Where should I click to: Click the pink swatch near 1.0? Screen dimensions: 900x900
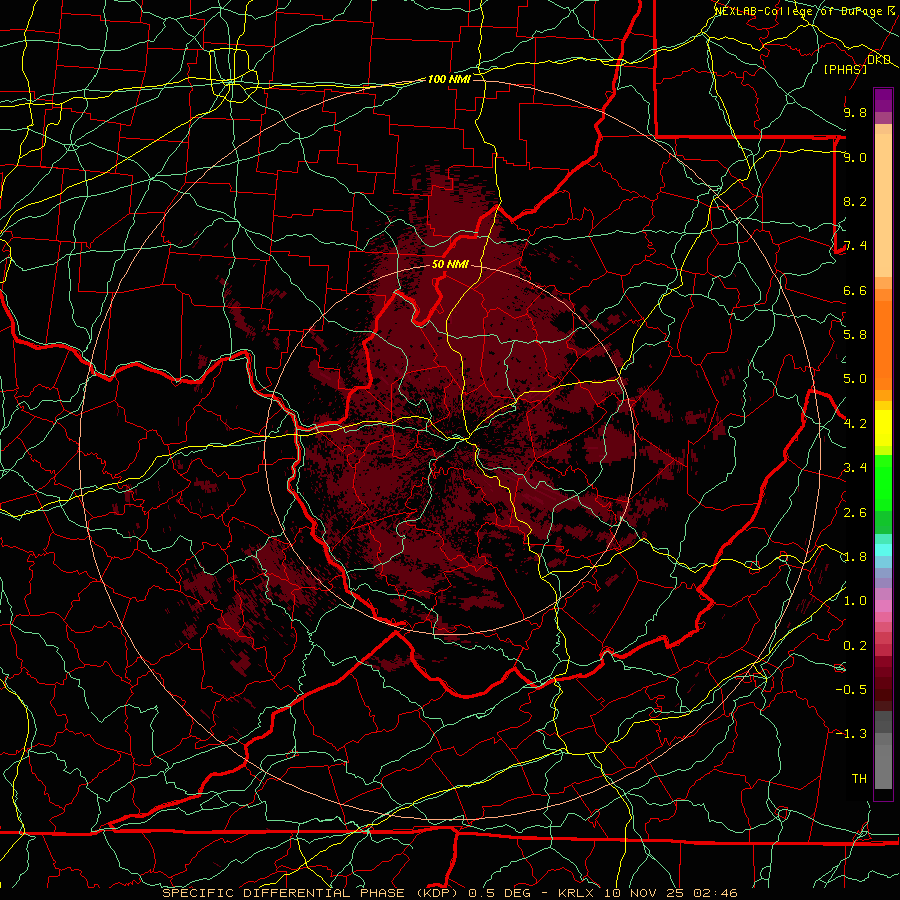(883, 606)
